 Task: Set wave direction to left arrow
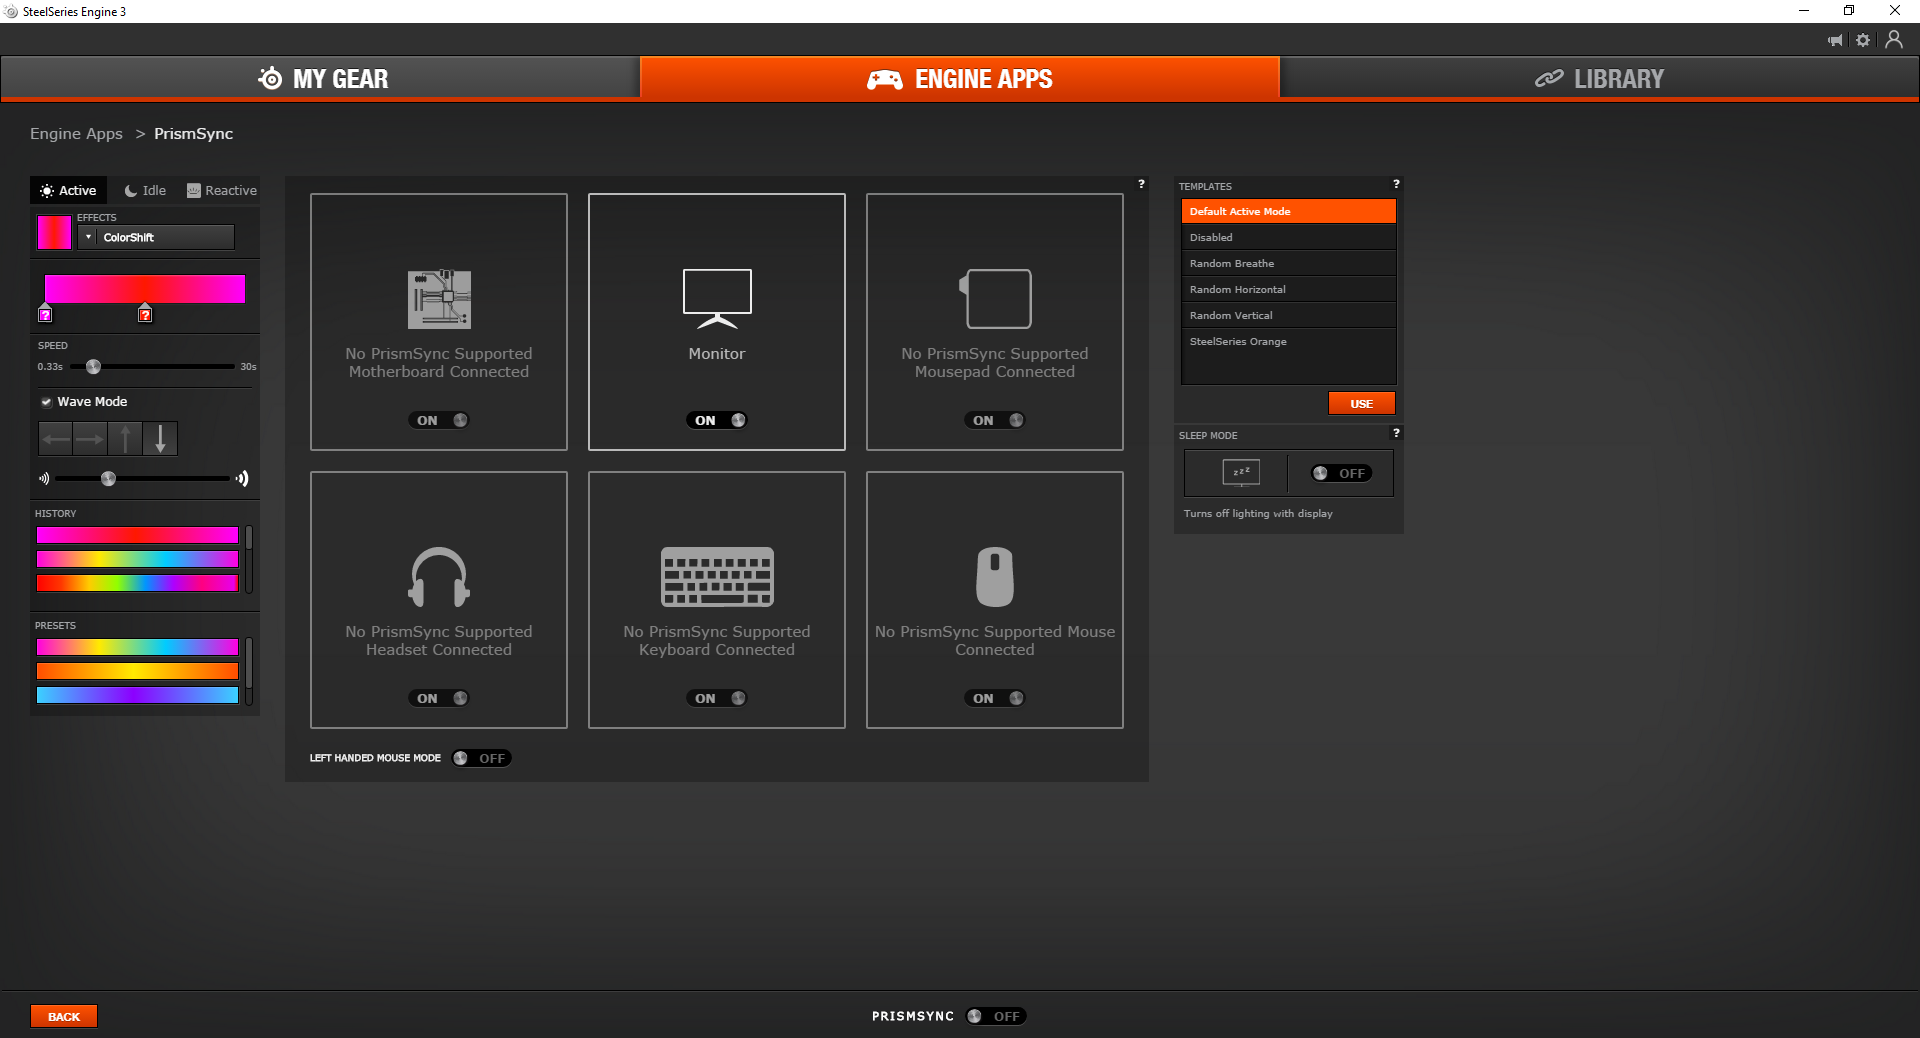point(56,438)
